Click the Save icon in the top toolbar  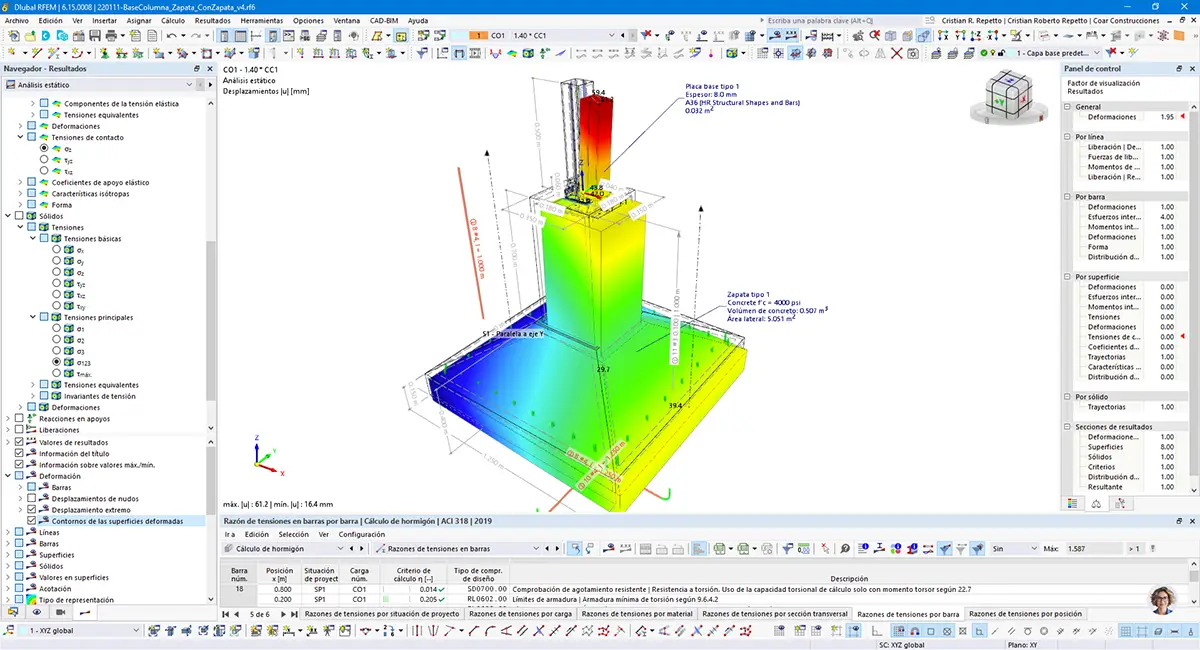tap(95, 35)
